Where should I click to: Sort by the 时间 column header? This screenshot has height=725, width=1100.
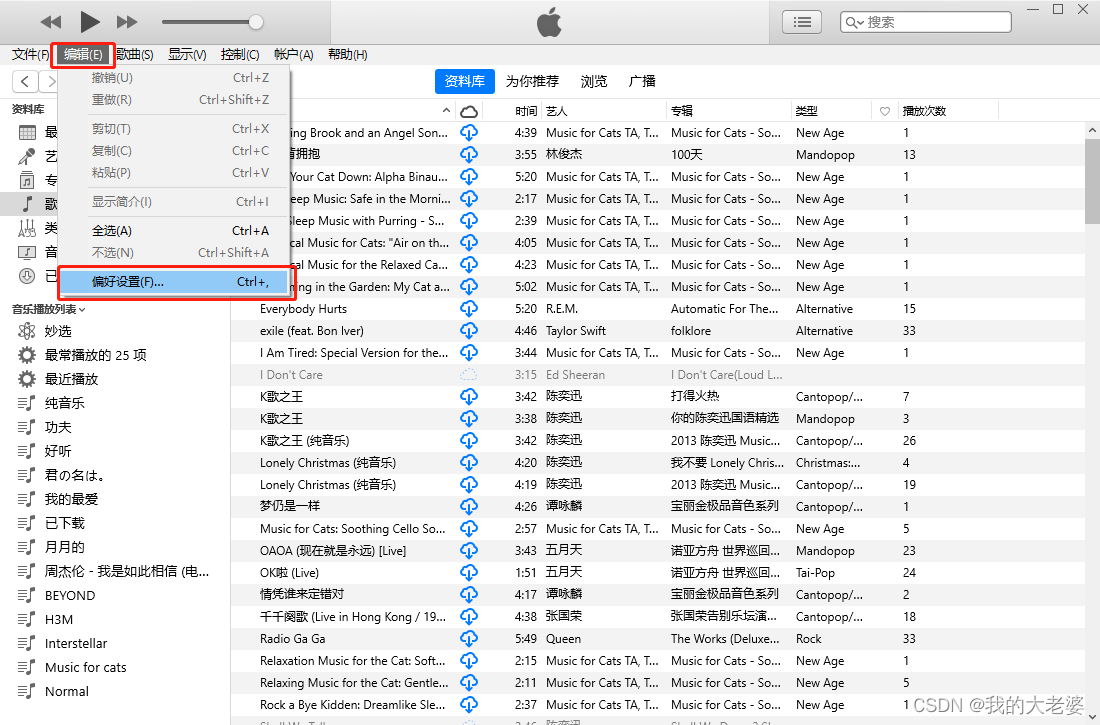[x=525, y=111]
